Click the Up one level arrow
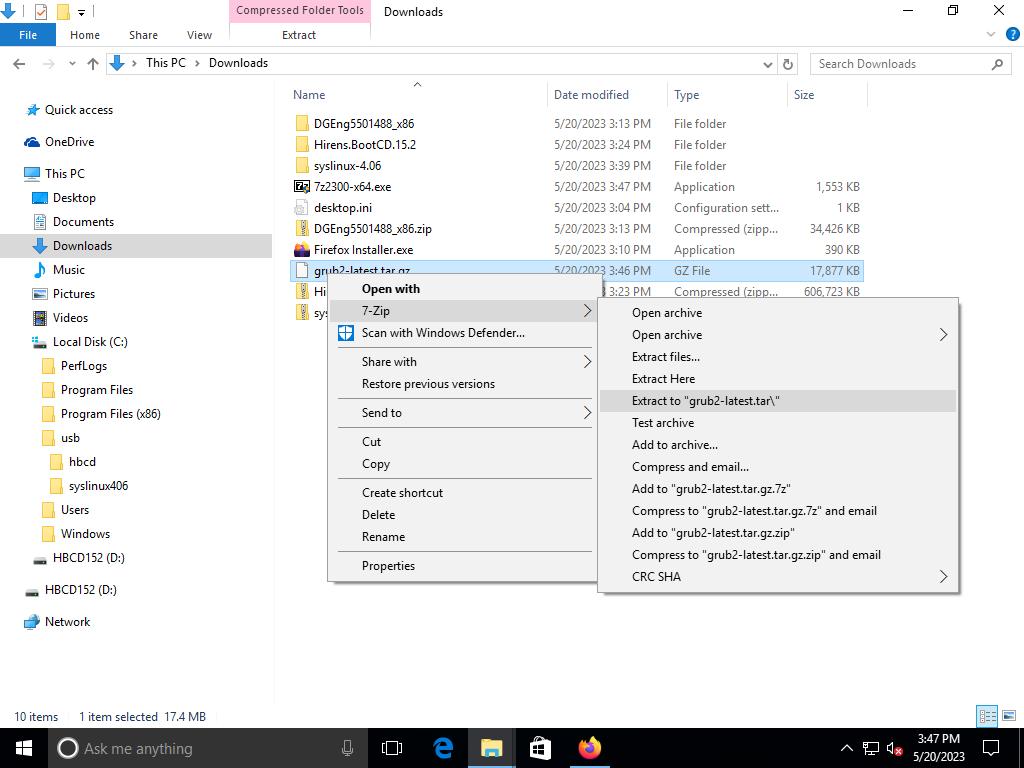Viewport: 1024px width, 768px height. pos(93,63)
